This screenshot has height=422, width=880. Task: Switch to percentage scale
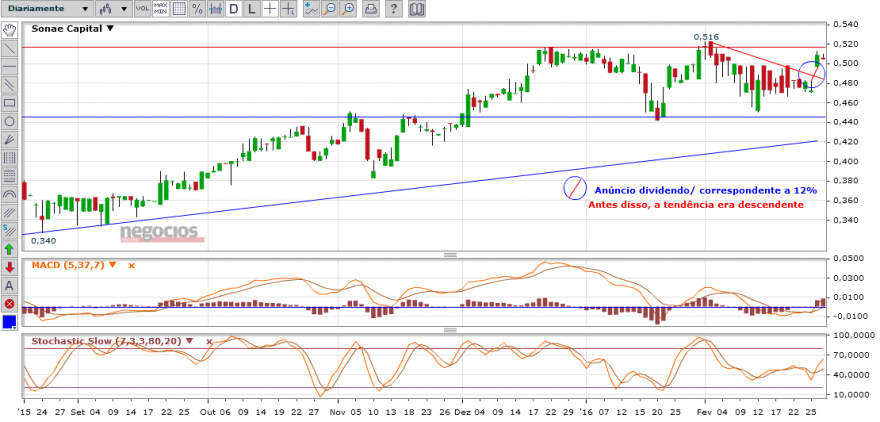tap(197, 8)
